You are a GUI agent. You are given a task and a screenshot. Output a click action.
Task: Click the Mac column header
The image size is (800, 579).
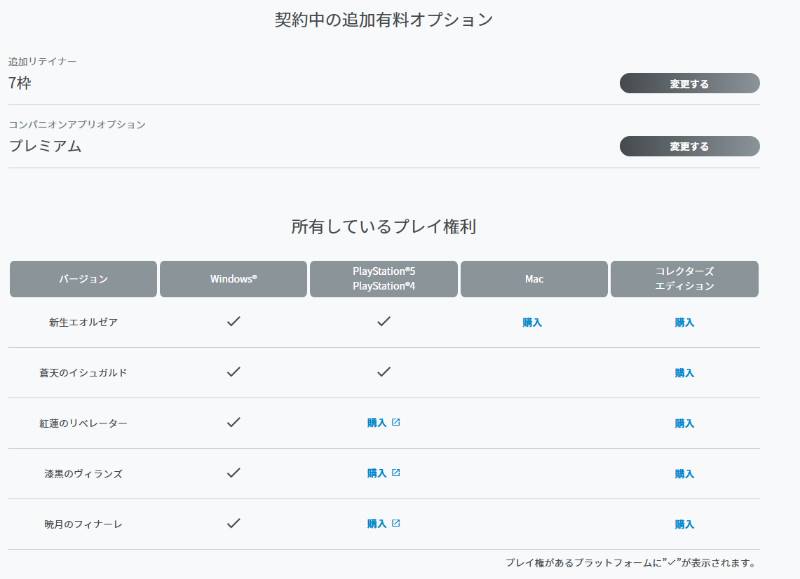pos(534,279)
